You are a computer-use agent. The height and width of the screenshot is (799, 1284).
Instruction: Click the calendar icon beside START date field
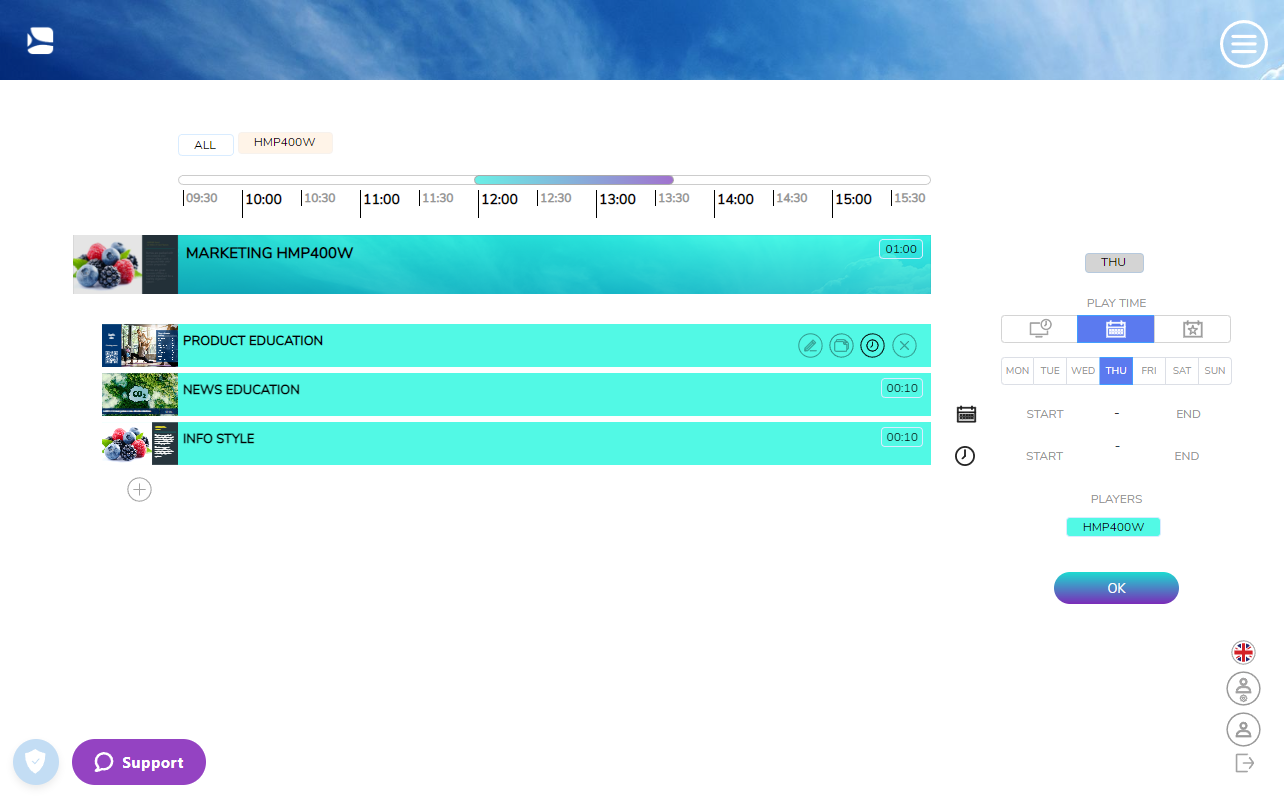click(965, 413)
